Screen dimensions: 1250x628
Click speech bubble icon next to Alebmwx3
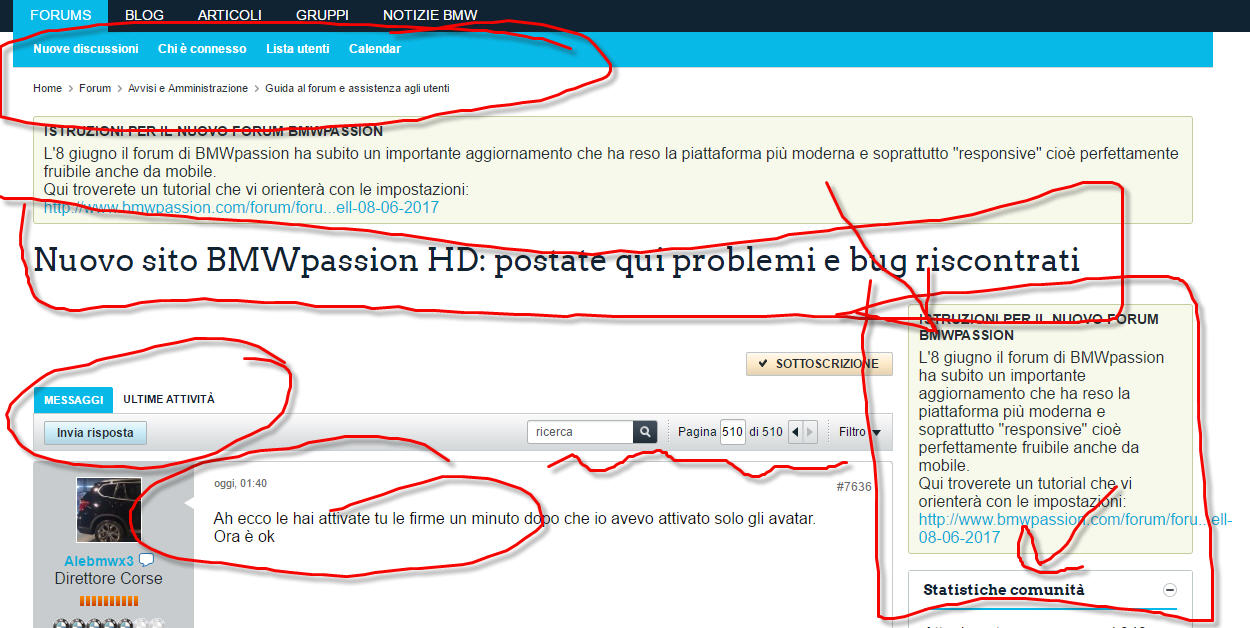pyautogui.click(x=146, y=560)
